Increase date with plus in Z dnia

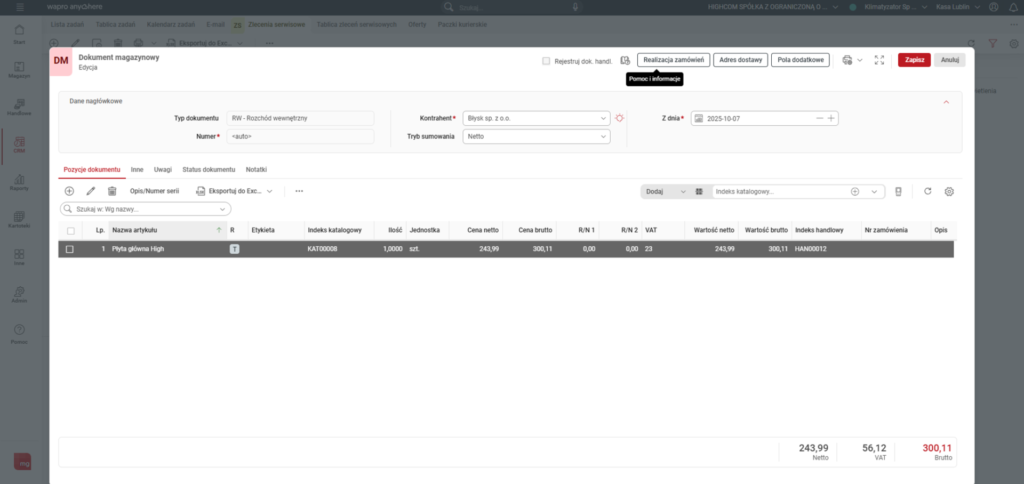(x=831, y=118)
